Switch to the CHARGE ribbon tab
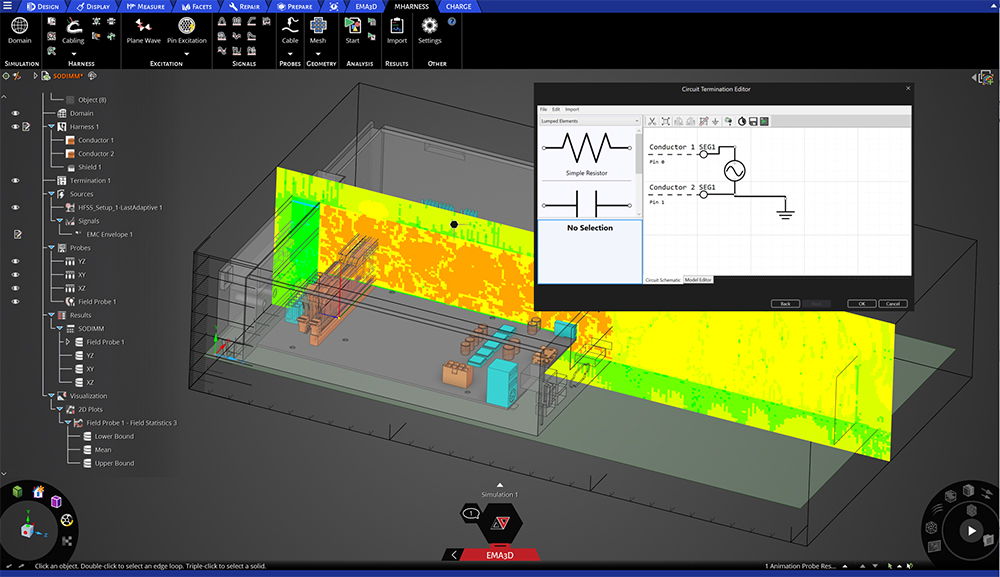The width and height of the screenshot is (1000, 577). [x=459, y=6]
